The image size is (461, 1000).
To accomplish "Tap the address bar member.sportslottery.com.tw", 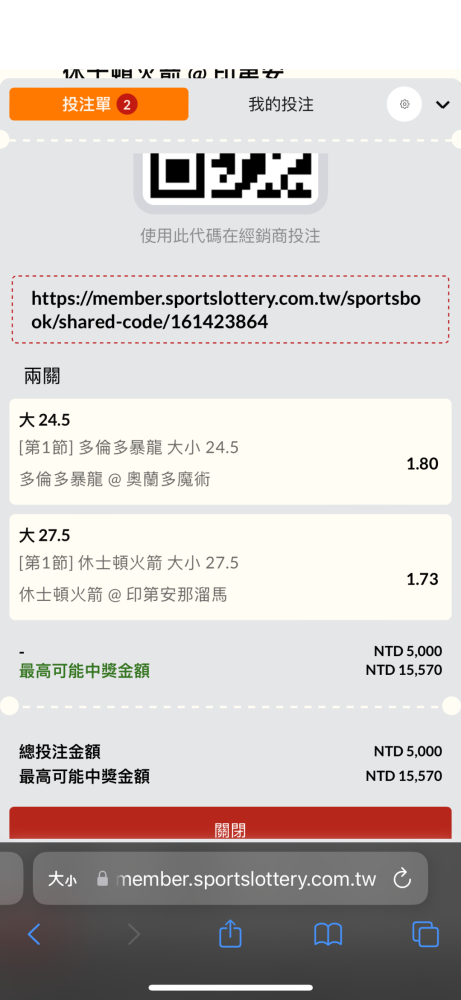I will click(230, 878).
